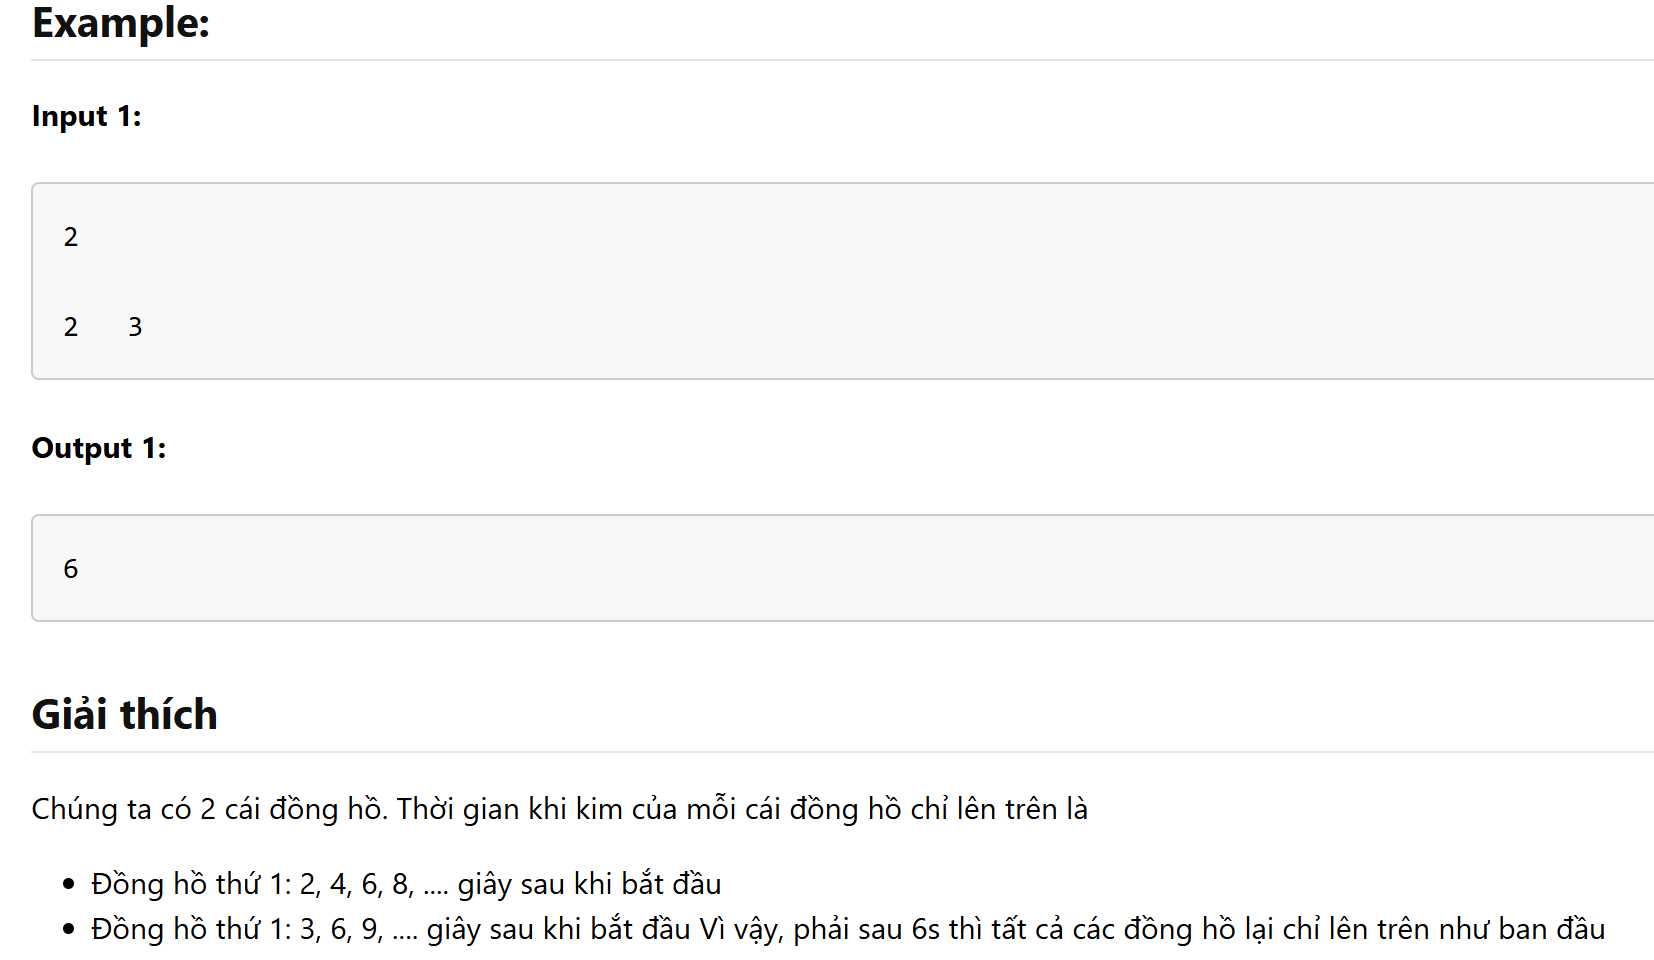
Task: Click the "giây sau khi bắt đầu" text in first bullet
Action: pos(589,884)
